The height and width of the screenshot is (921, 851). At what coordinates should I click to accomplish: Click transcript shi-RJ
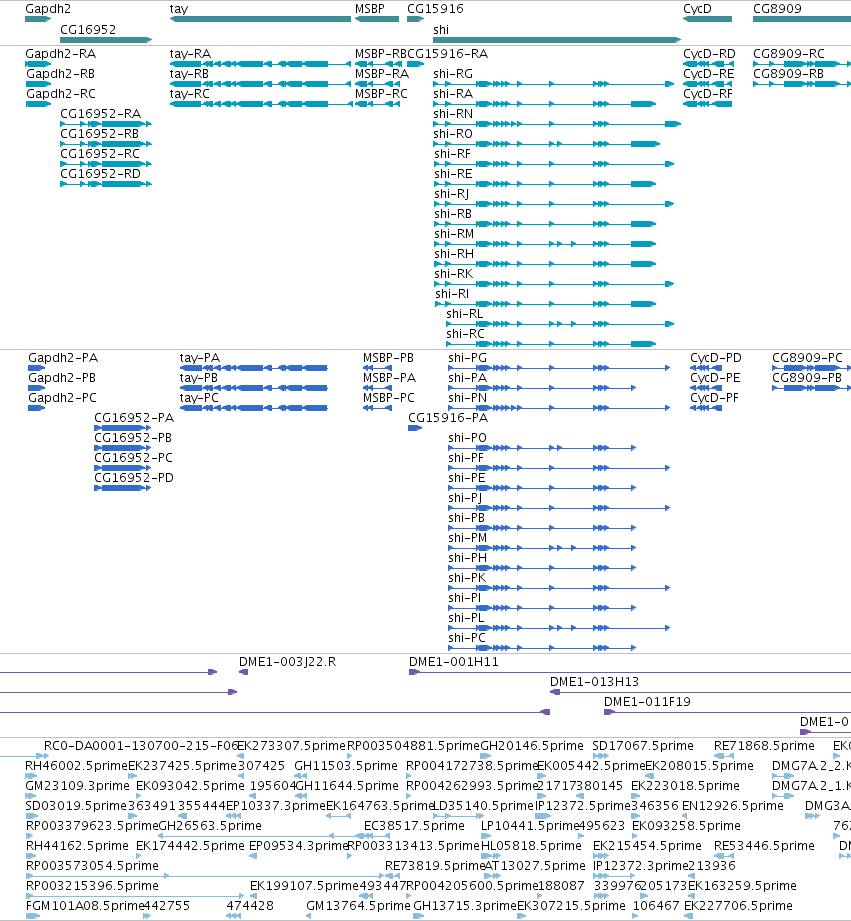452,194
